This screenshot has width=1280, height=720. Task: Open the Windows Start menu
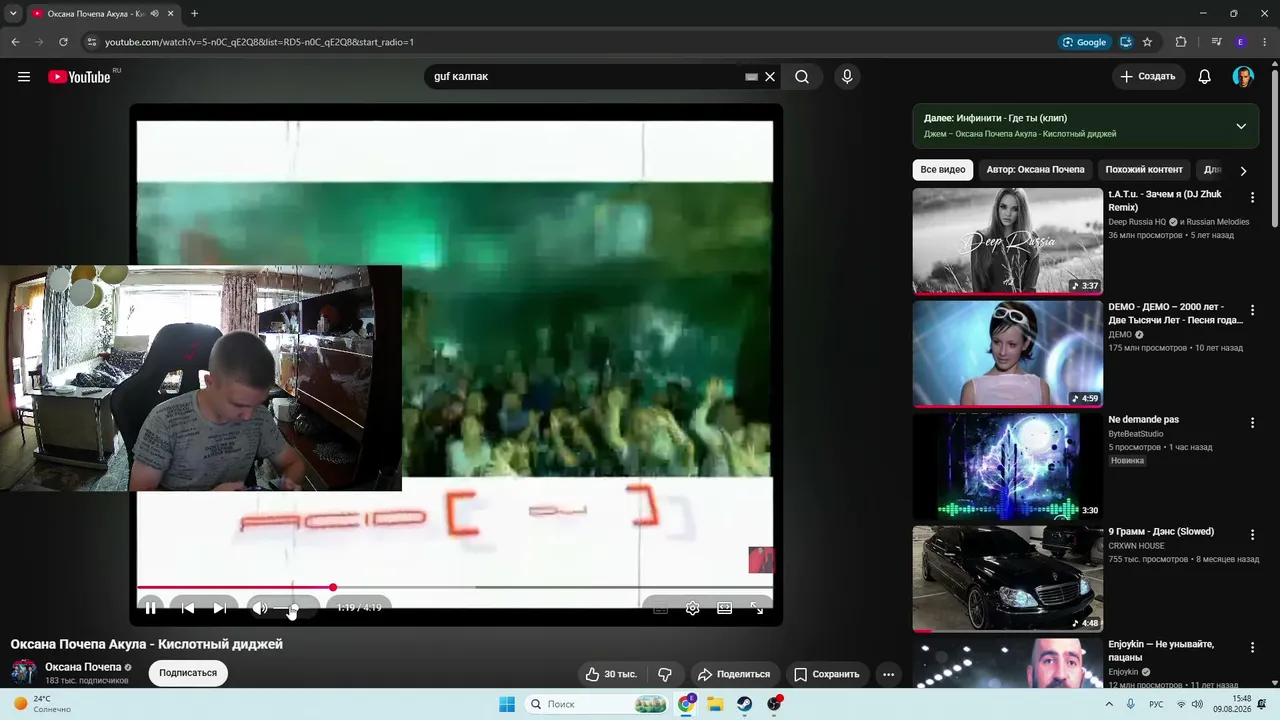click(x=507, y=704)
